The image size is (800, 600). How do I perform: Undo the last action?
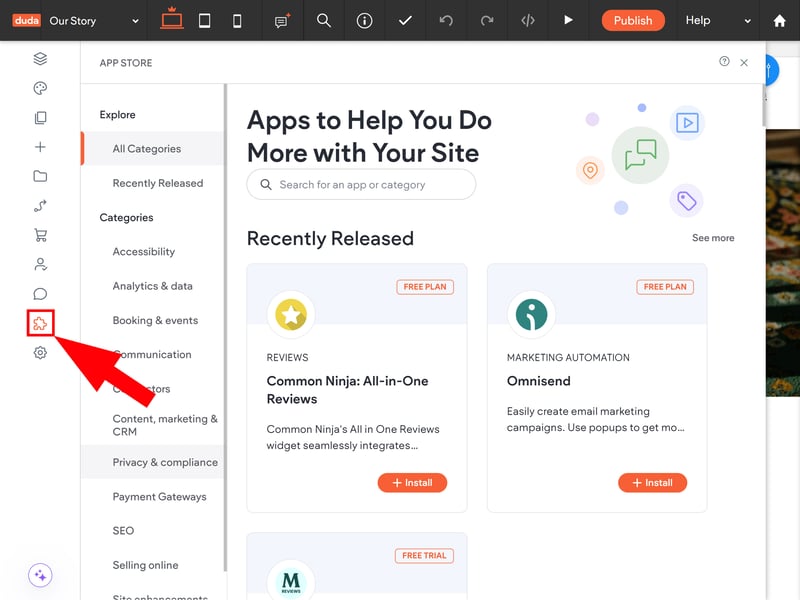446,20
